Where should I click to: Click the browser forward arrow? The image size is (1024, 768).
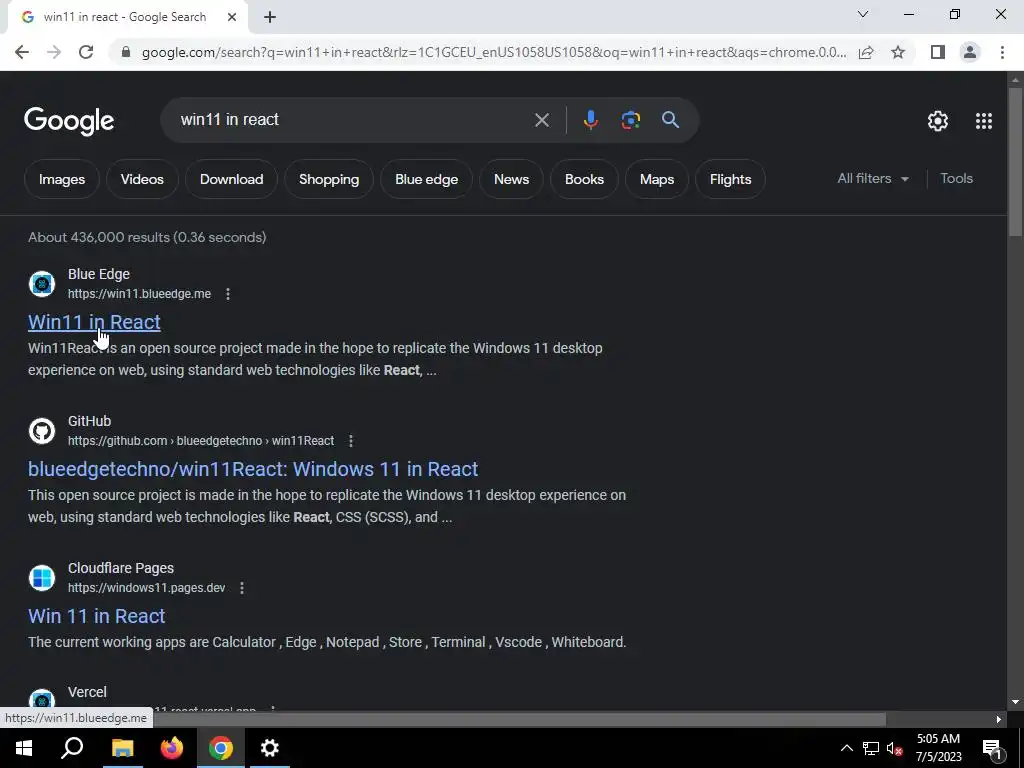coord(54,52)
